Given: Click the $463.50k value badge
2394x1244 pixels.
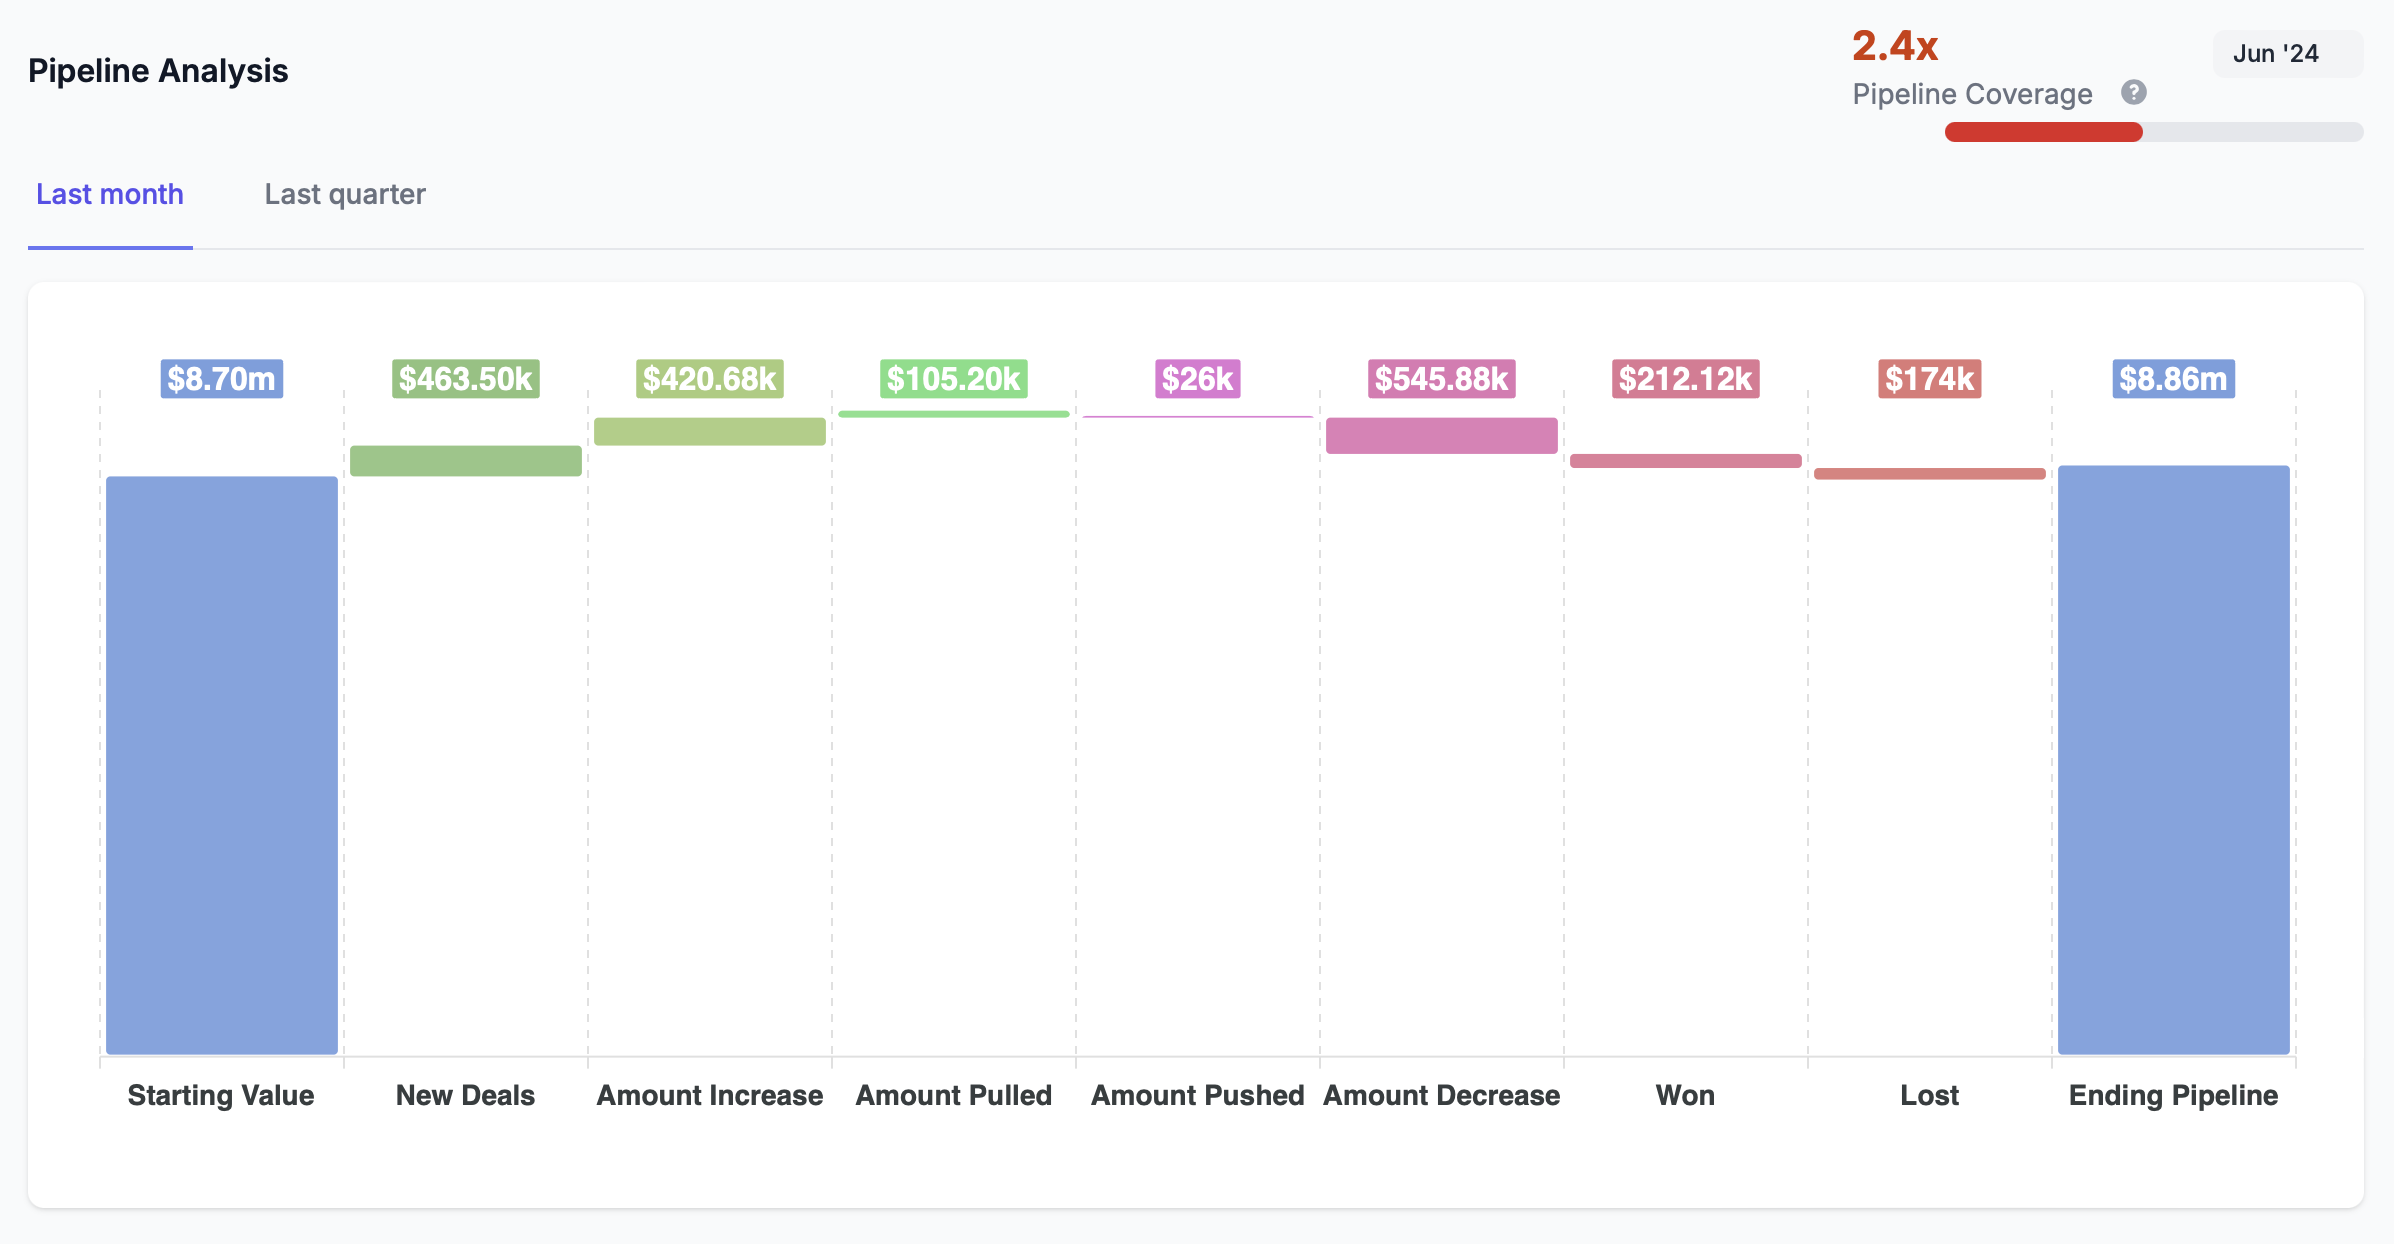Looking at the screenshot, I should click(x=464, y=379).
